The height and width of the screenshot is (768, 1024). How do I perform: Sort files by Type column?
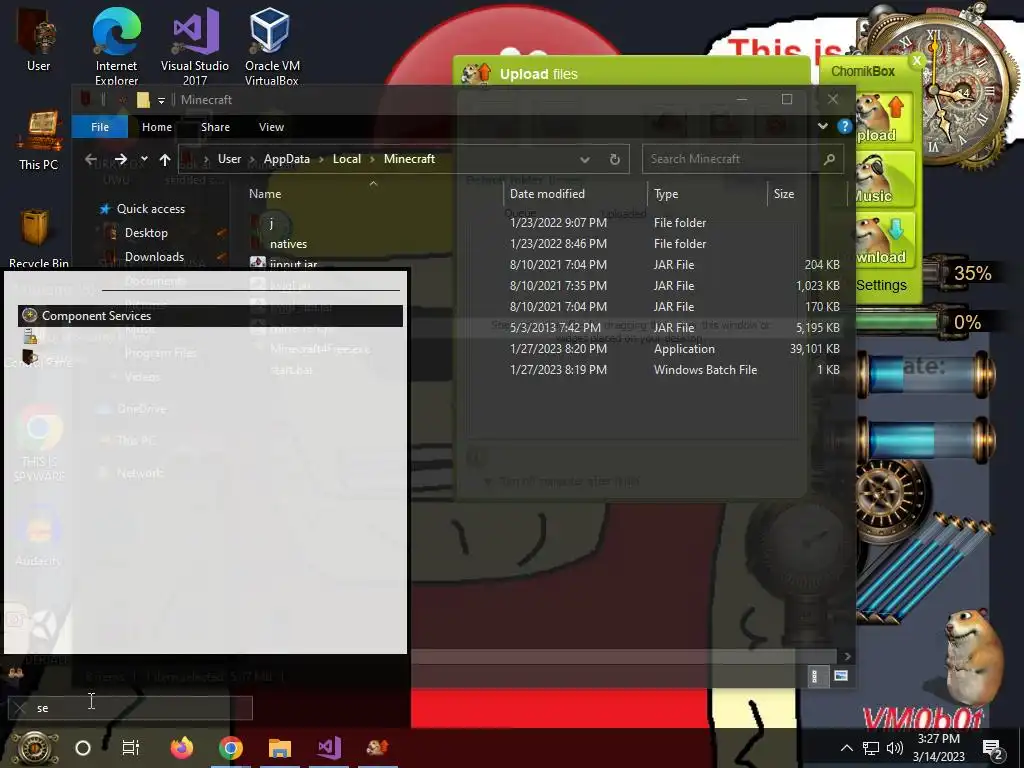(x=666, y=194)
